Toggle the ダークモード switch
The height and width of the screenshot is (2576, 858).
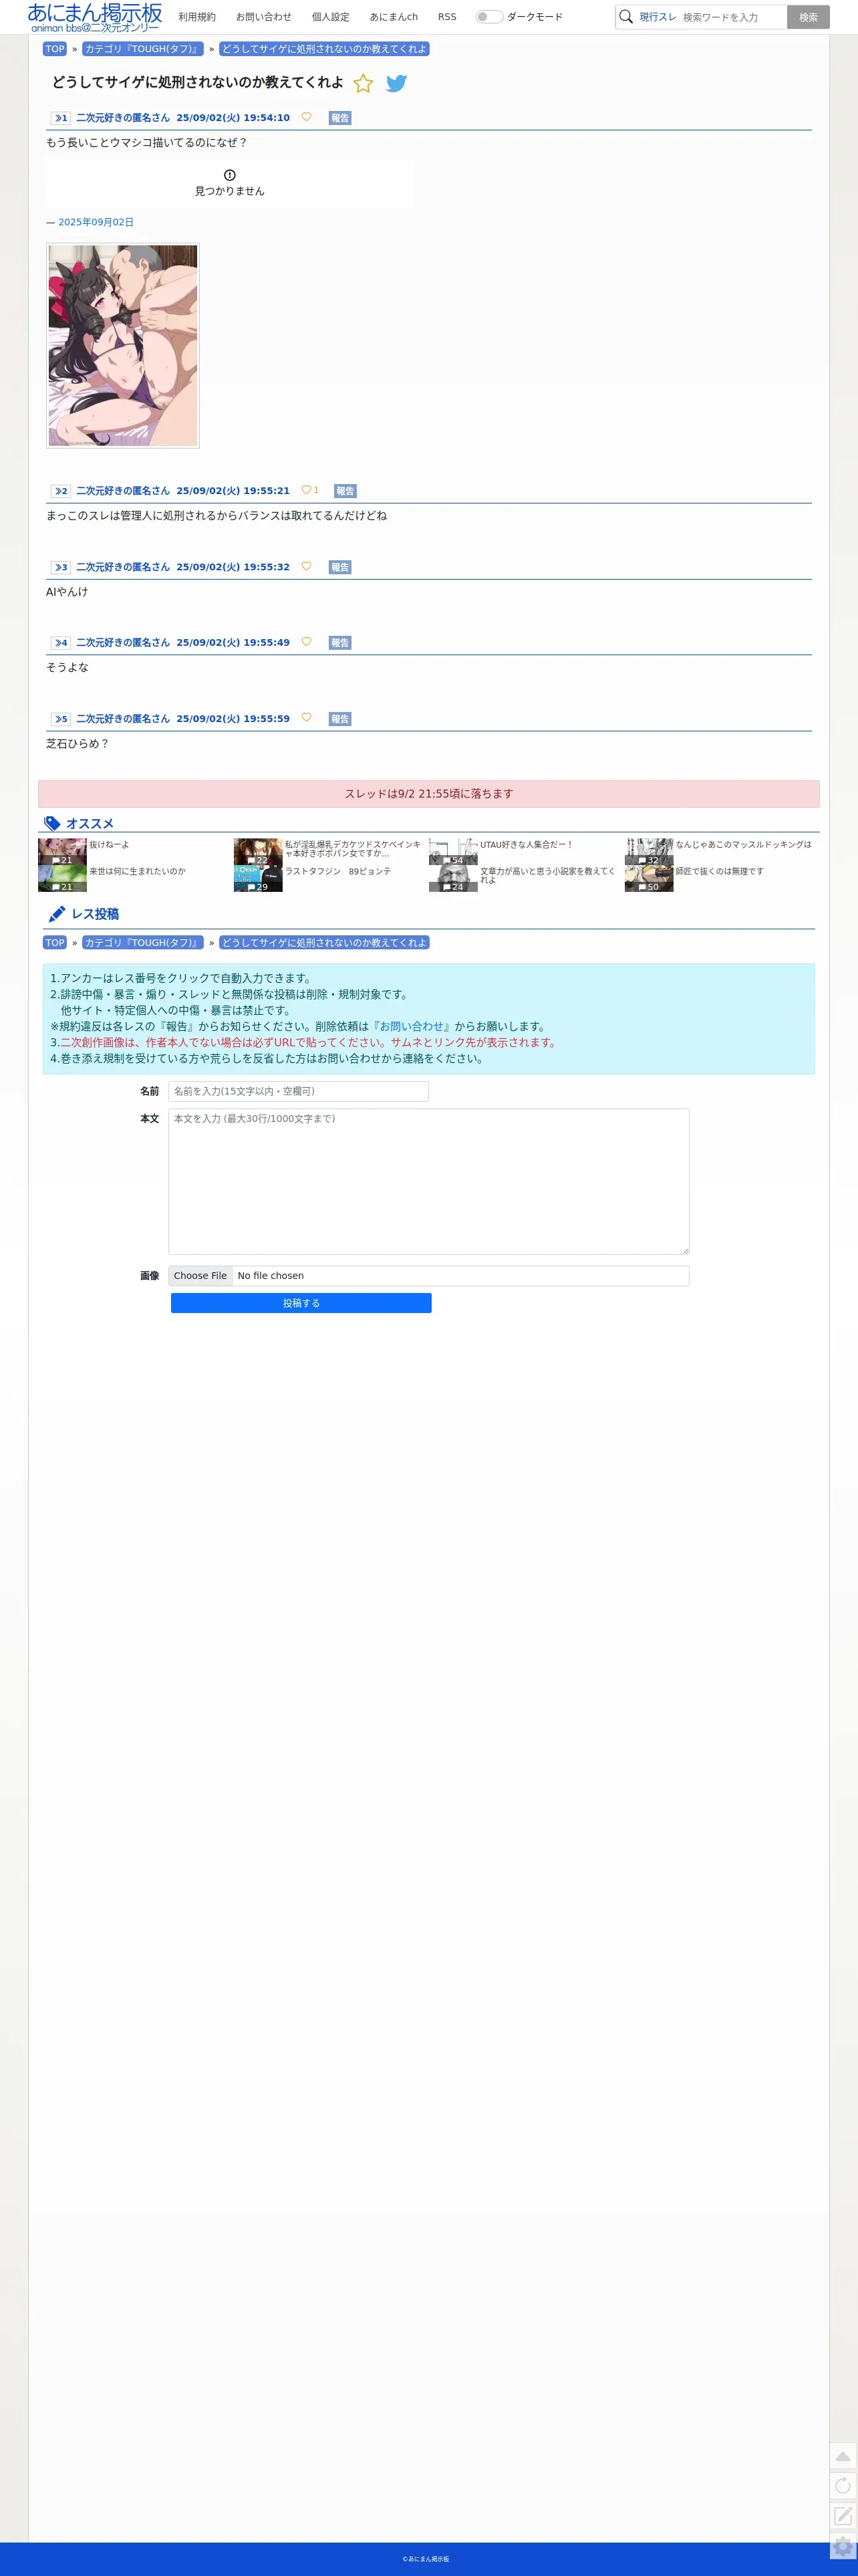coord(489,17)
